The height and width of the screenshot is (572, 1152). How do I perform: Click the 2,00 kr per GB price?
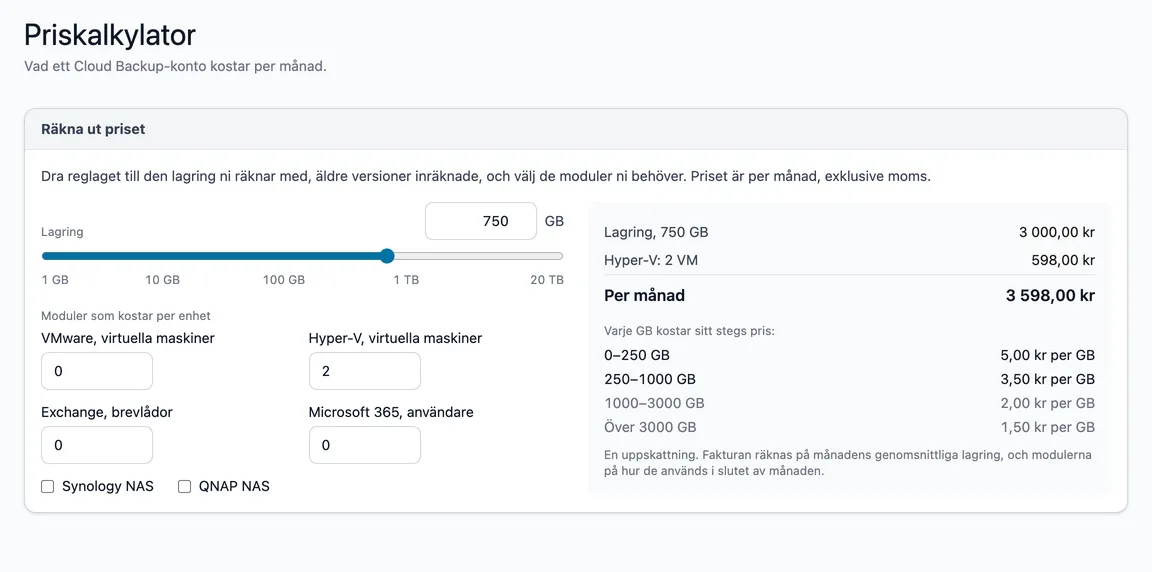(1048, 403)
